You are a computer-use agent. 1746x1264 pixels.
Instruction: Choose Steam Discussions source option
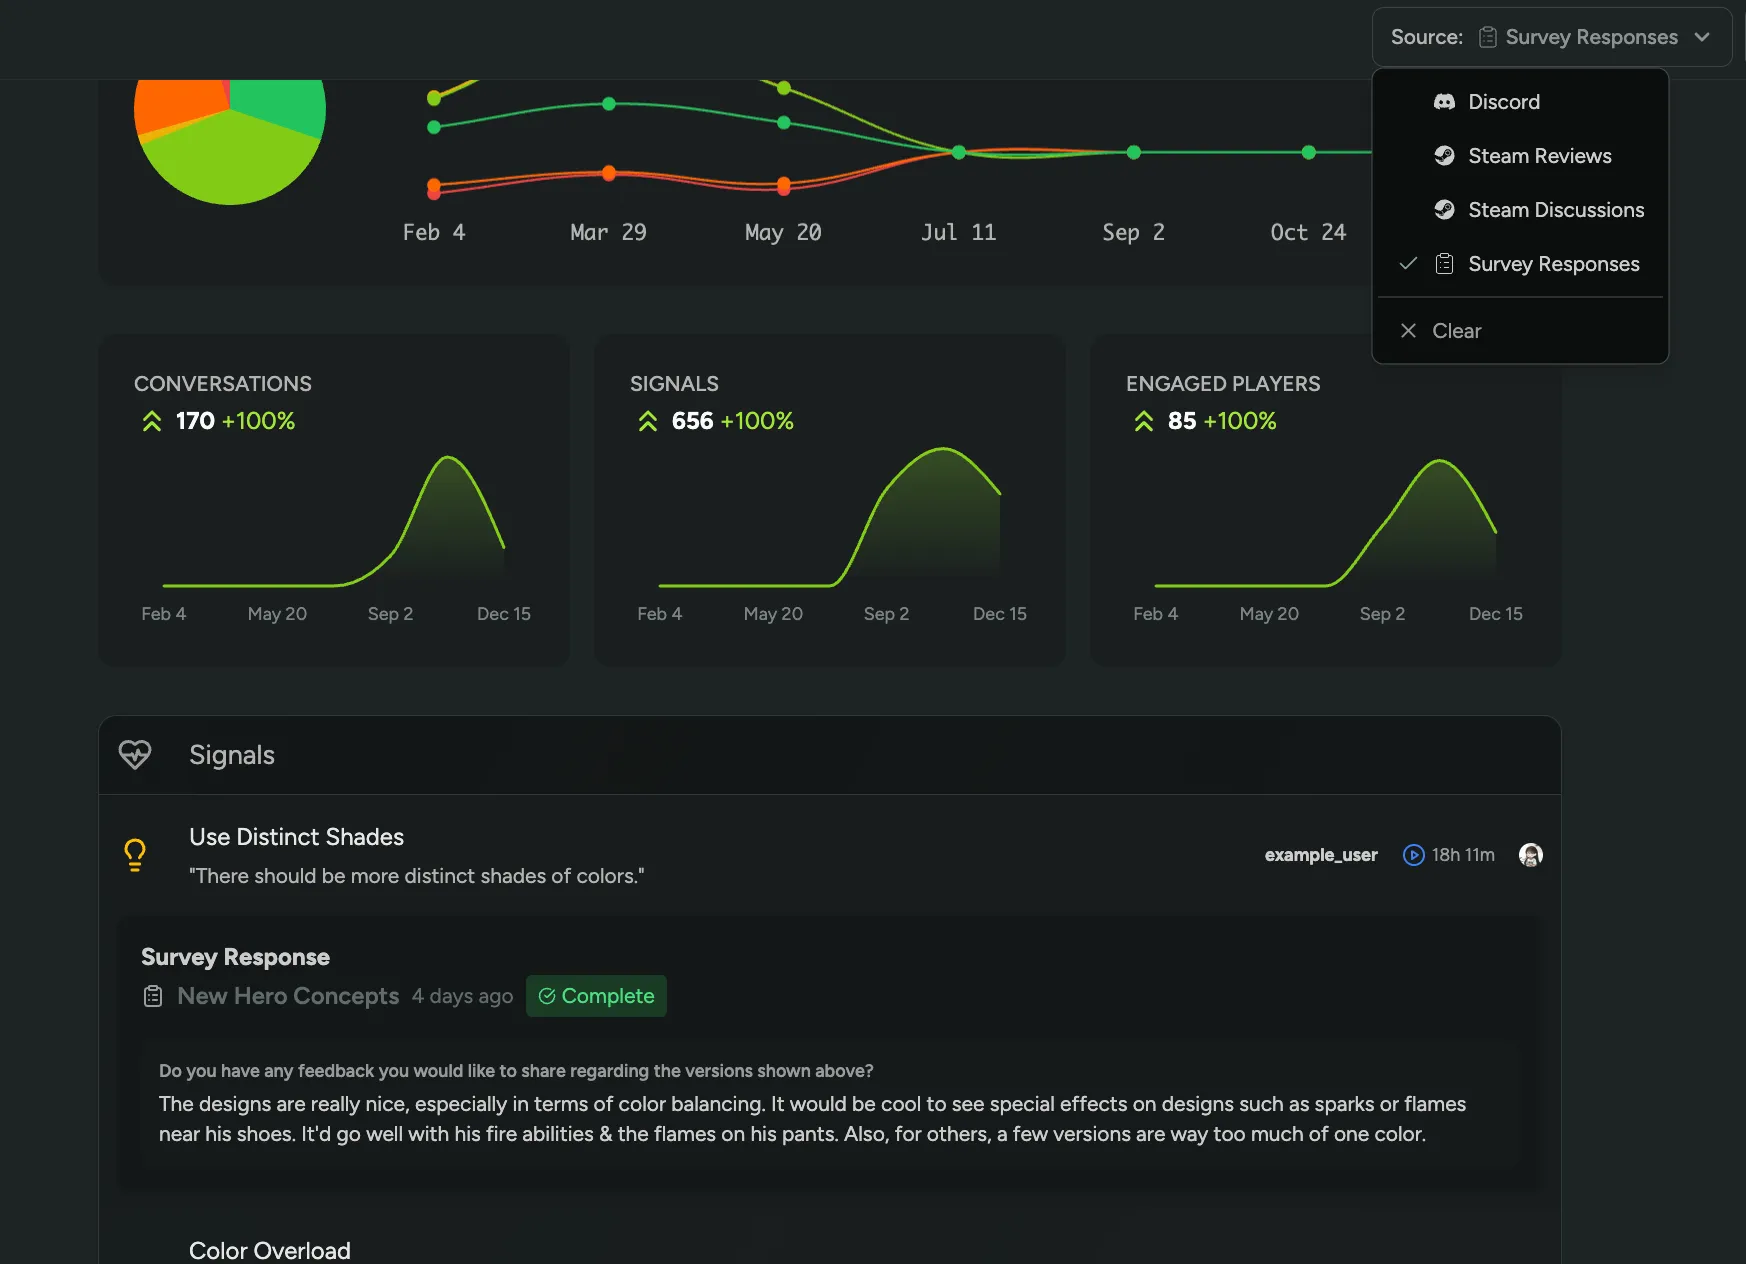point(1555,210)
